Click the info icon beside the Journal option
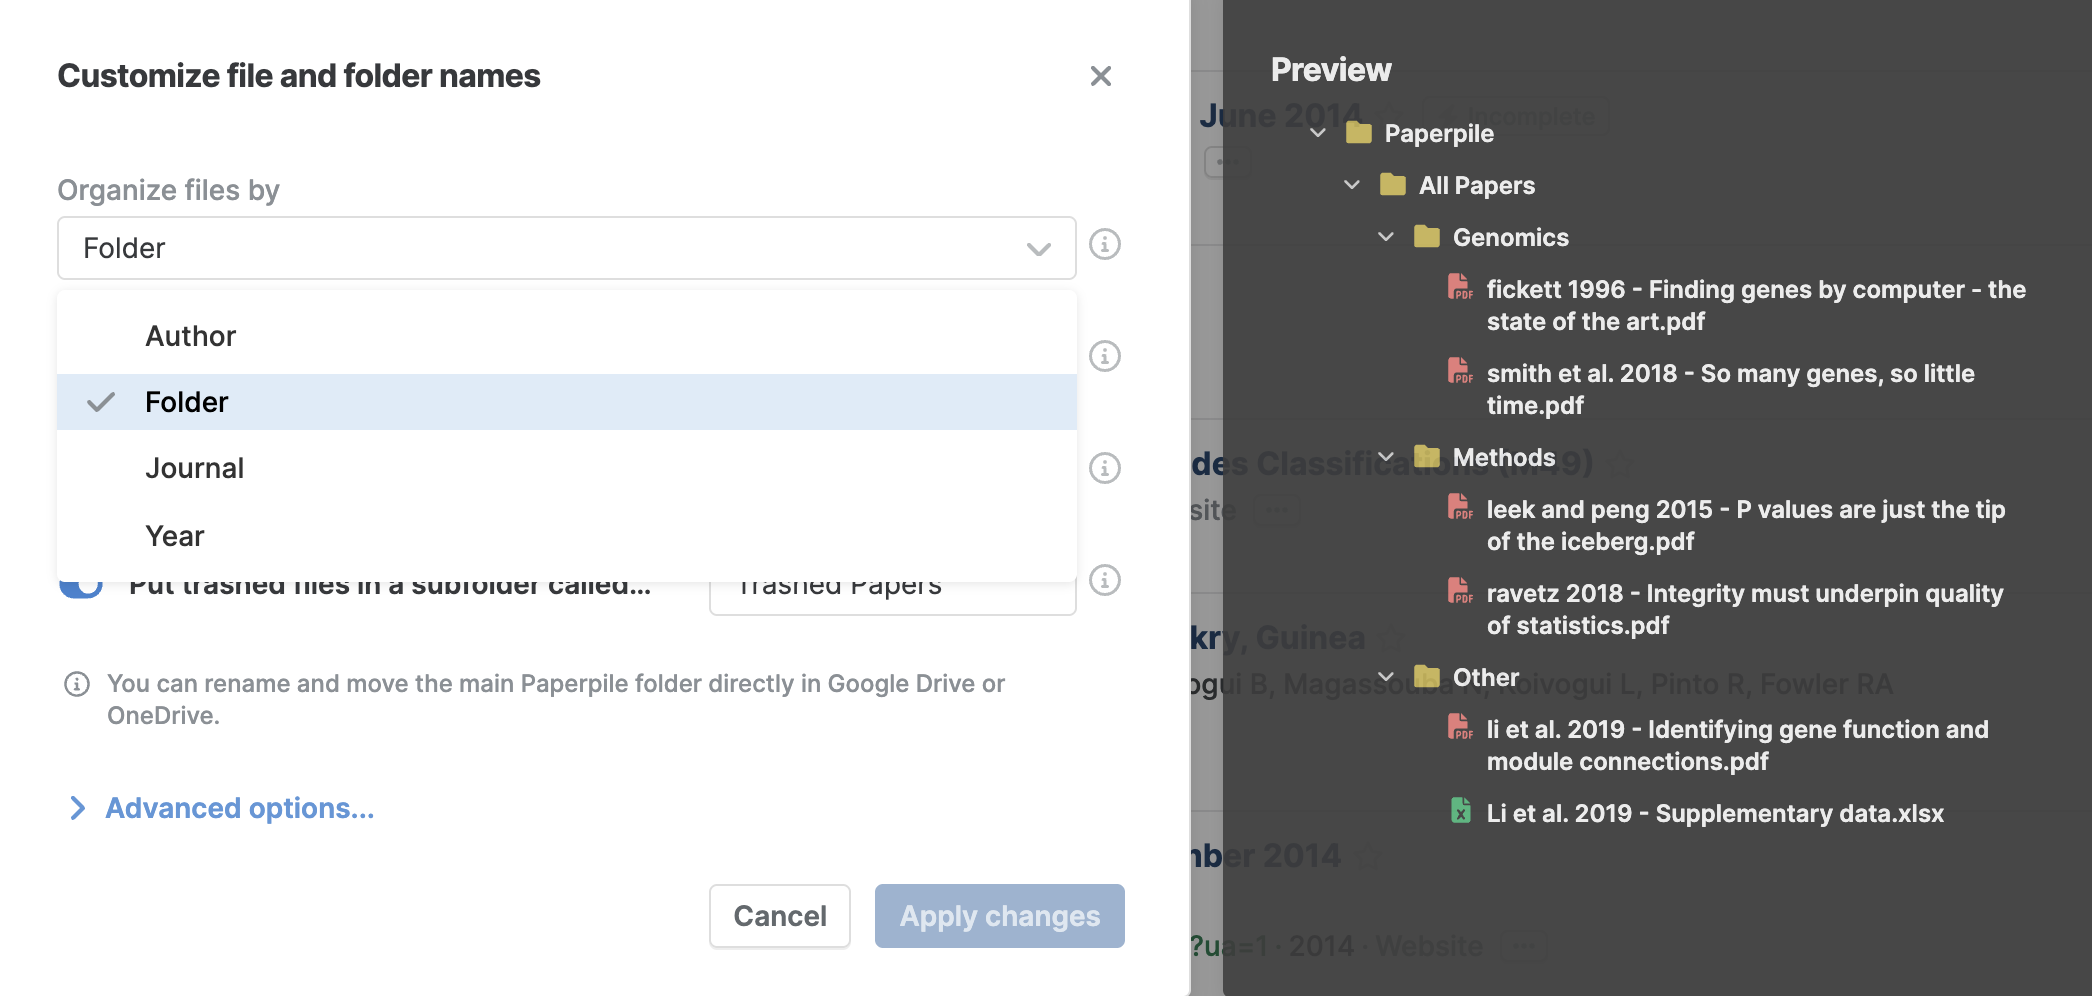The width and height of the screenshot is (2092, 996). point(1104,468)
